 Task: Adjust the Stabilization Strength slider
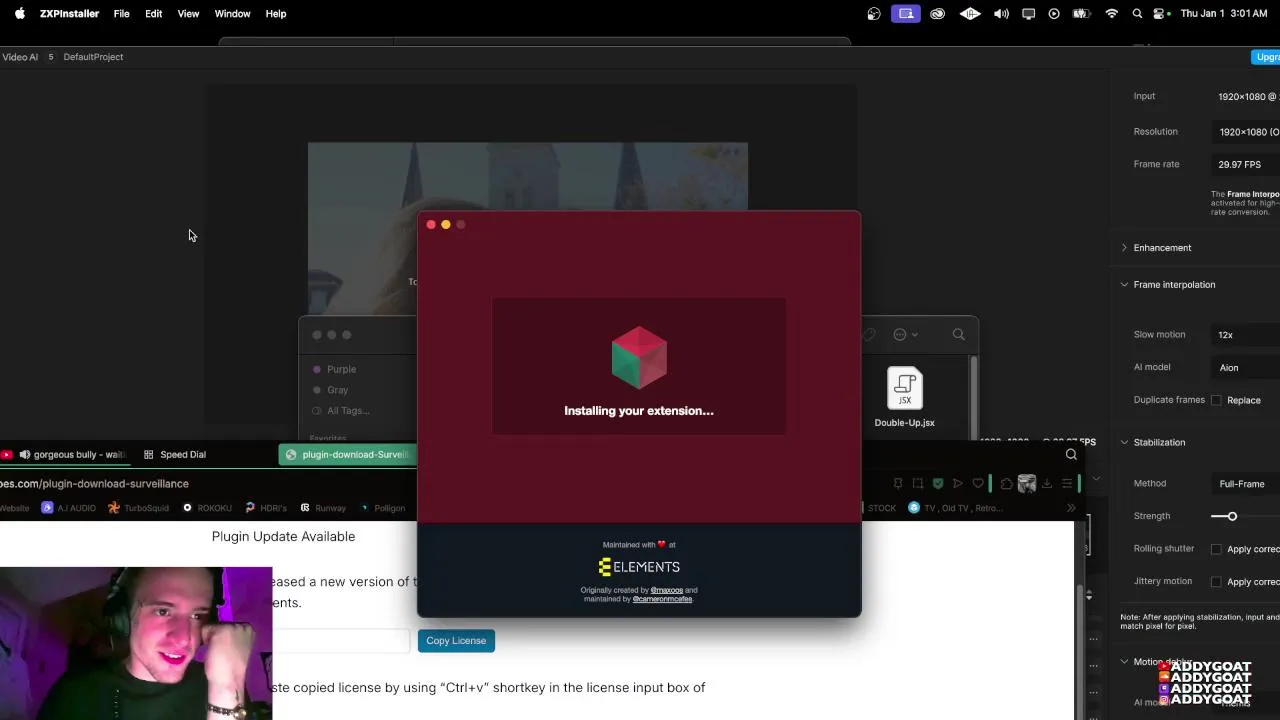1232,516
